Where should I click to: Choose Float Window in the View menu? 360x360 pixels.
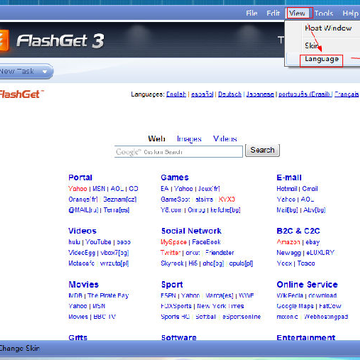(328, 28)
